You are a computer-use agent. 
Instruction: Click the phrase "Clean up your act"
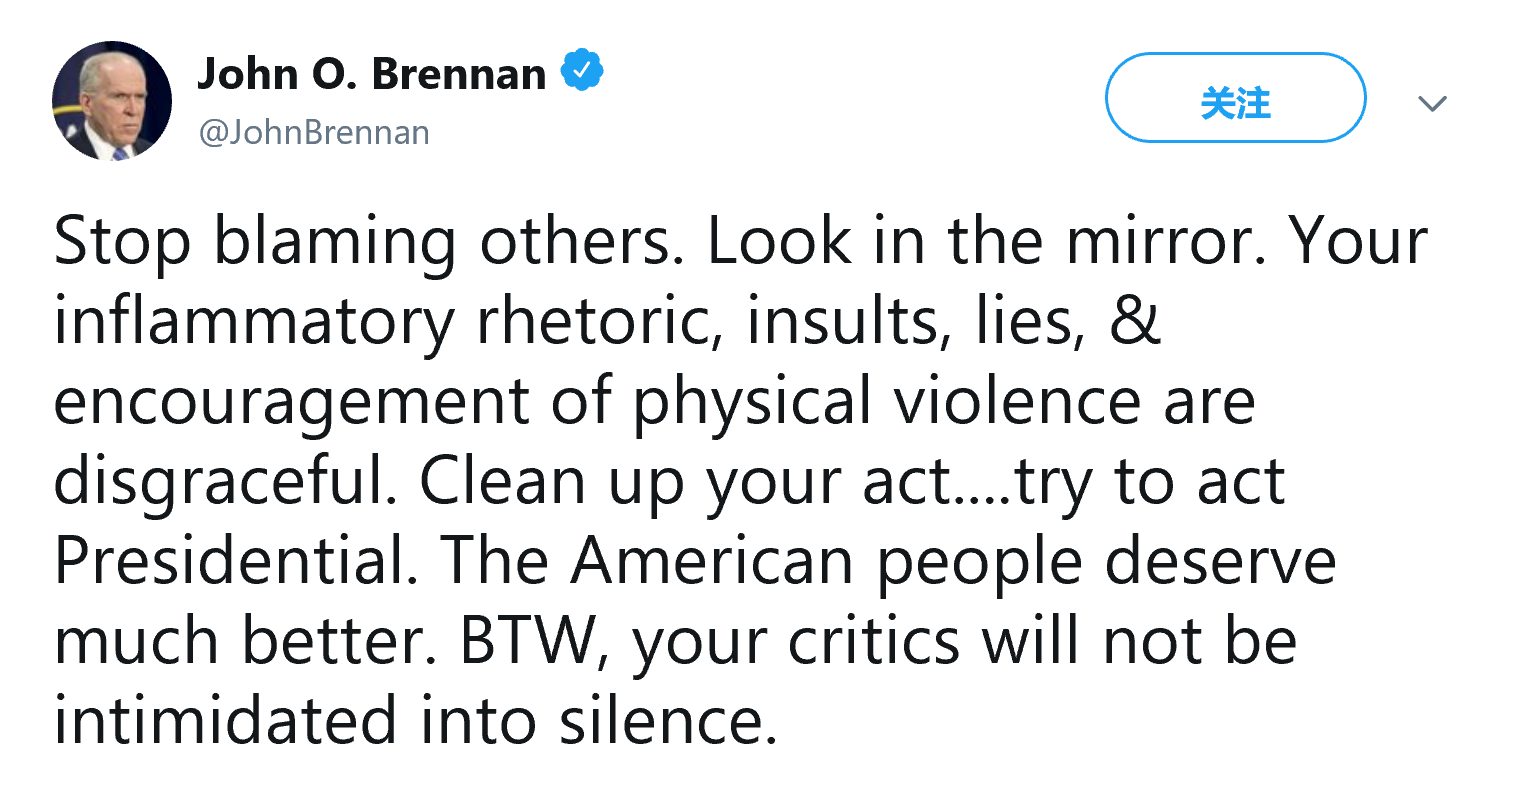click(686, 482)
